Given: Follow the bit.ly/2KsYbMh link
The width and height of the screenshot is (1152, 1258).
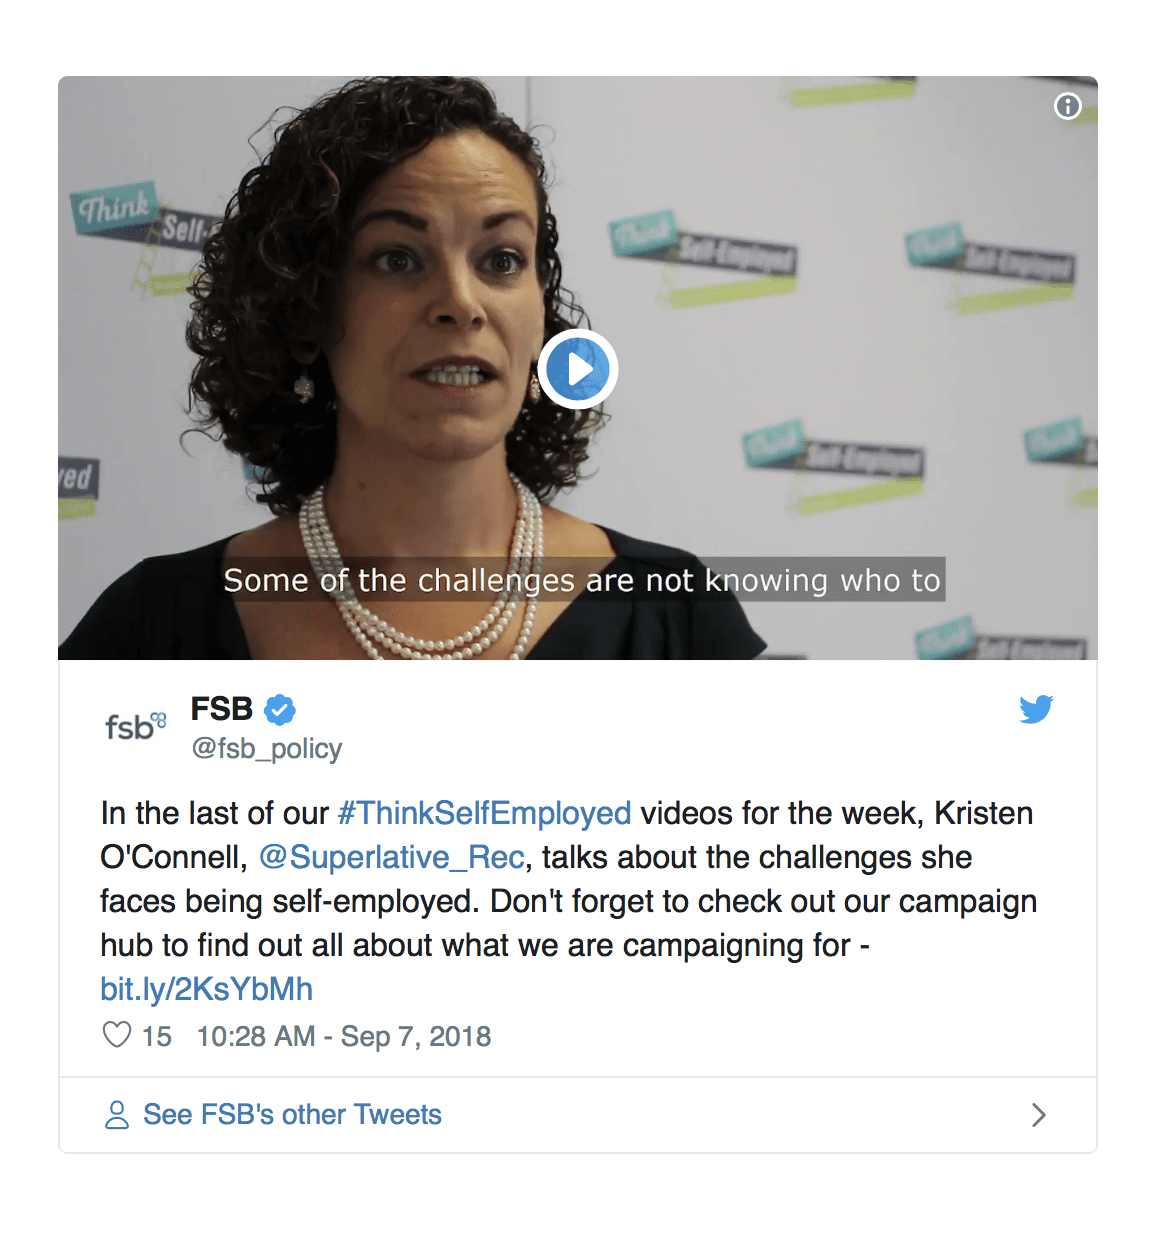Looking at the screenshot, I should pos(207,989).
